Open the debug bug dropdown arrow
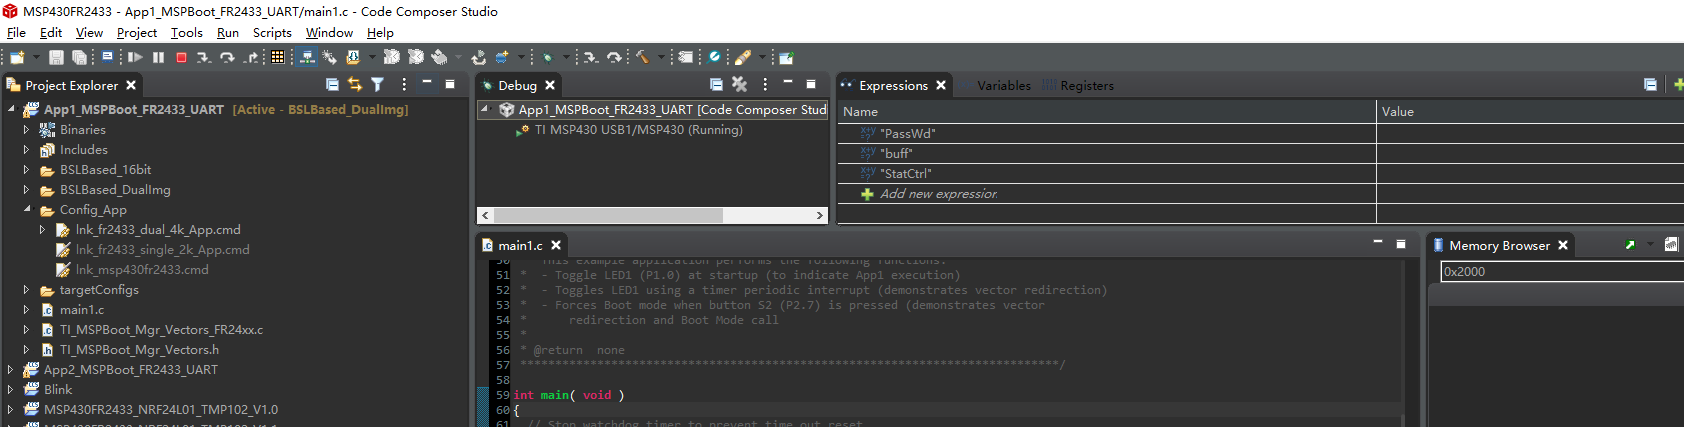 pos(566,57)
